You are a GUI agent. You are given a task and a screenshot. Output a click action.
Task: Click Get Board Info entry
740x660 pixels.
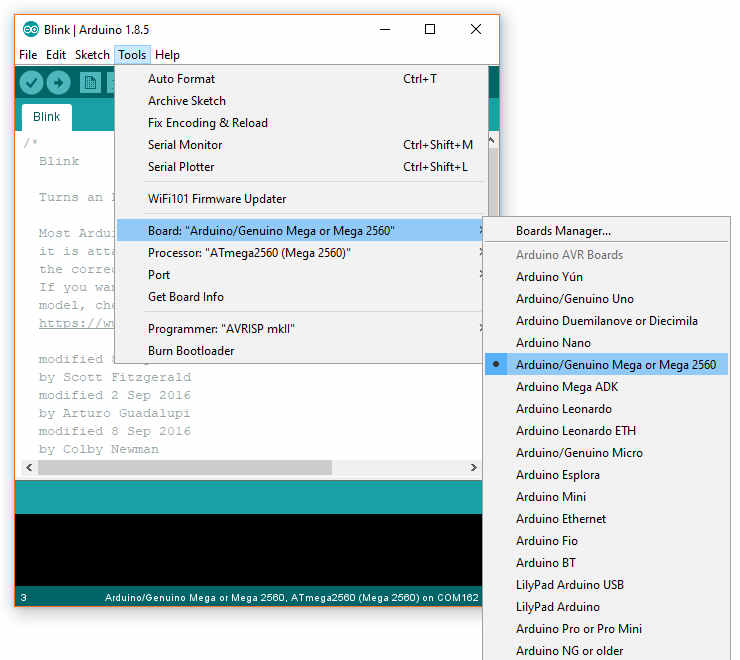coord(186,297)
